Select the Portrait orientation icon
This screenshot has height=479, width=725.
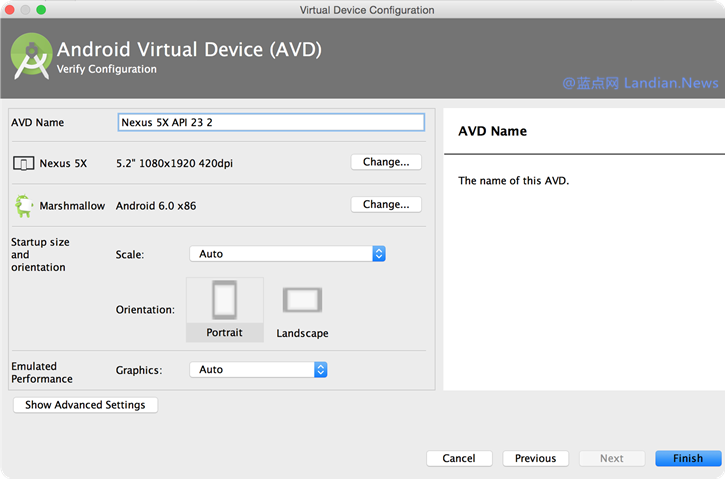point(224,300)
